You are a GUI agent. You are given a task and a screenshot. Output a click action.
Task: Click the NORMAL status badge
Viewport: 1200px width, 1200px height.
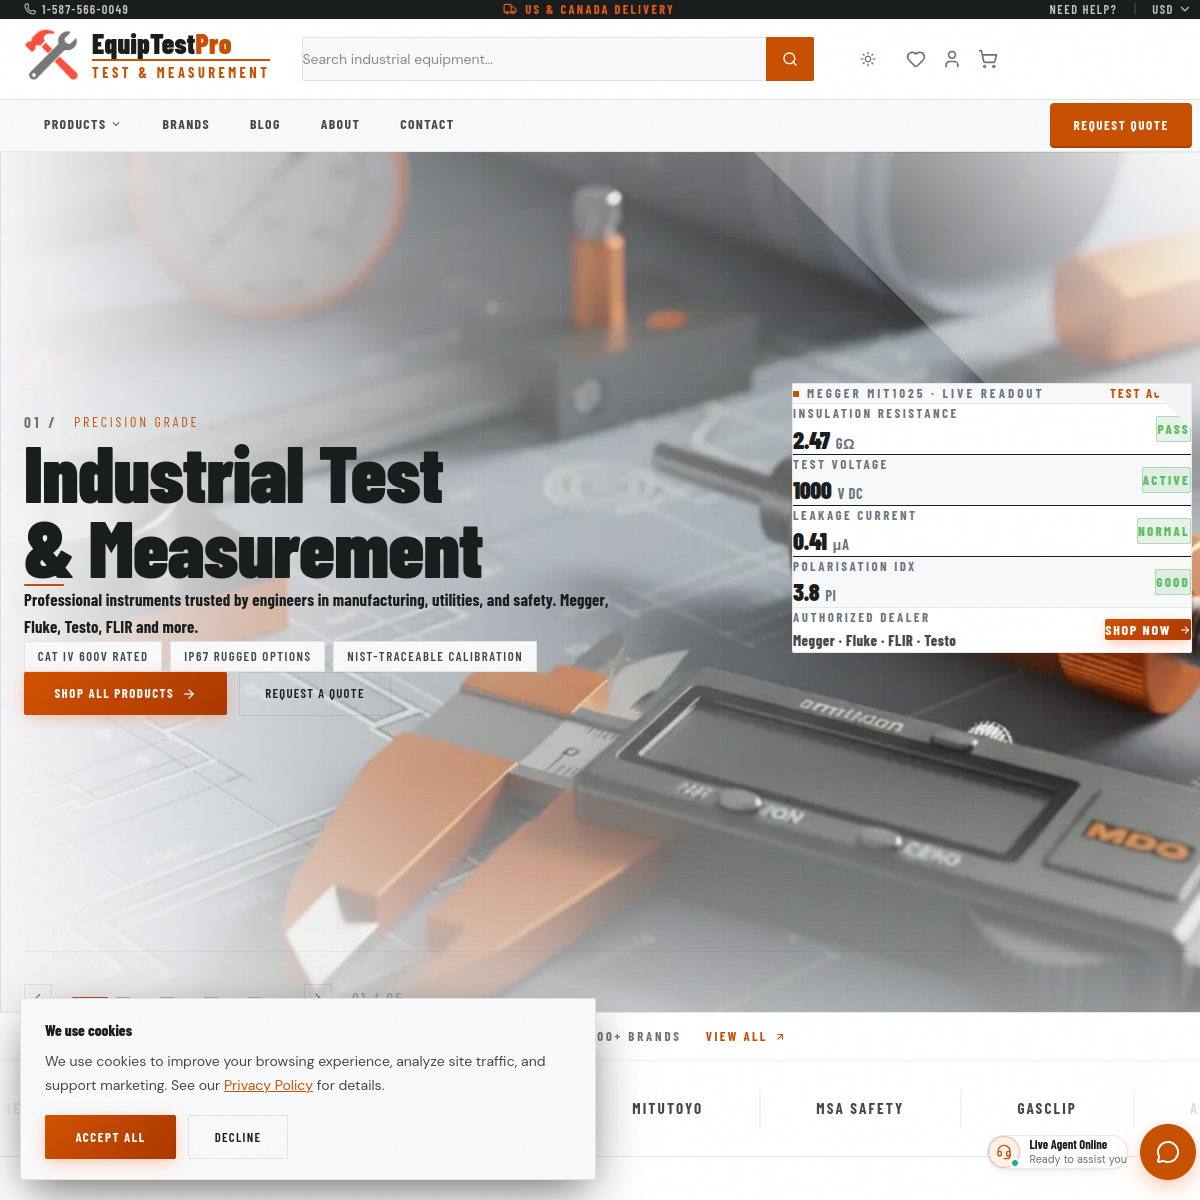pyautogui.click(x=1163, y=531)
